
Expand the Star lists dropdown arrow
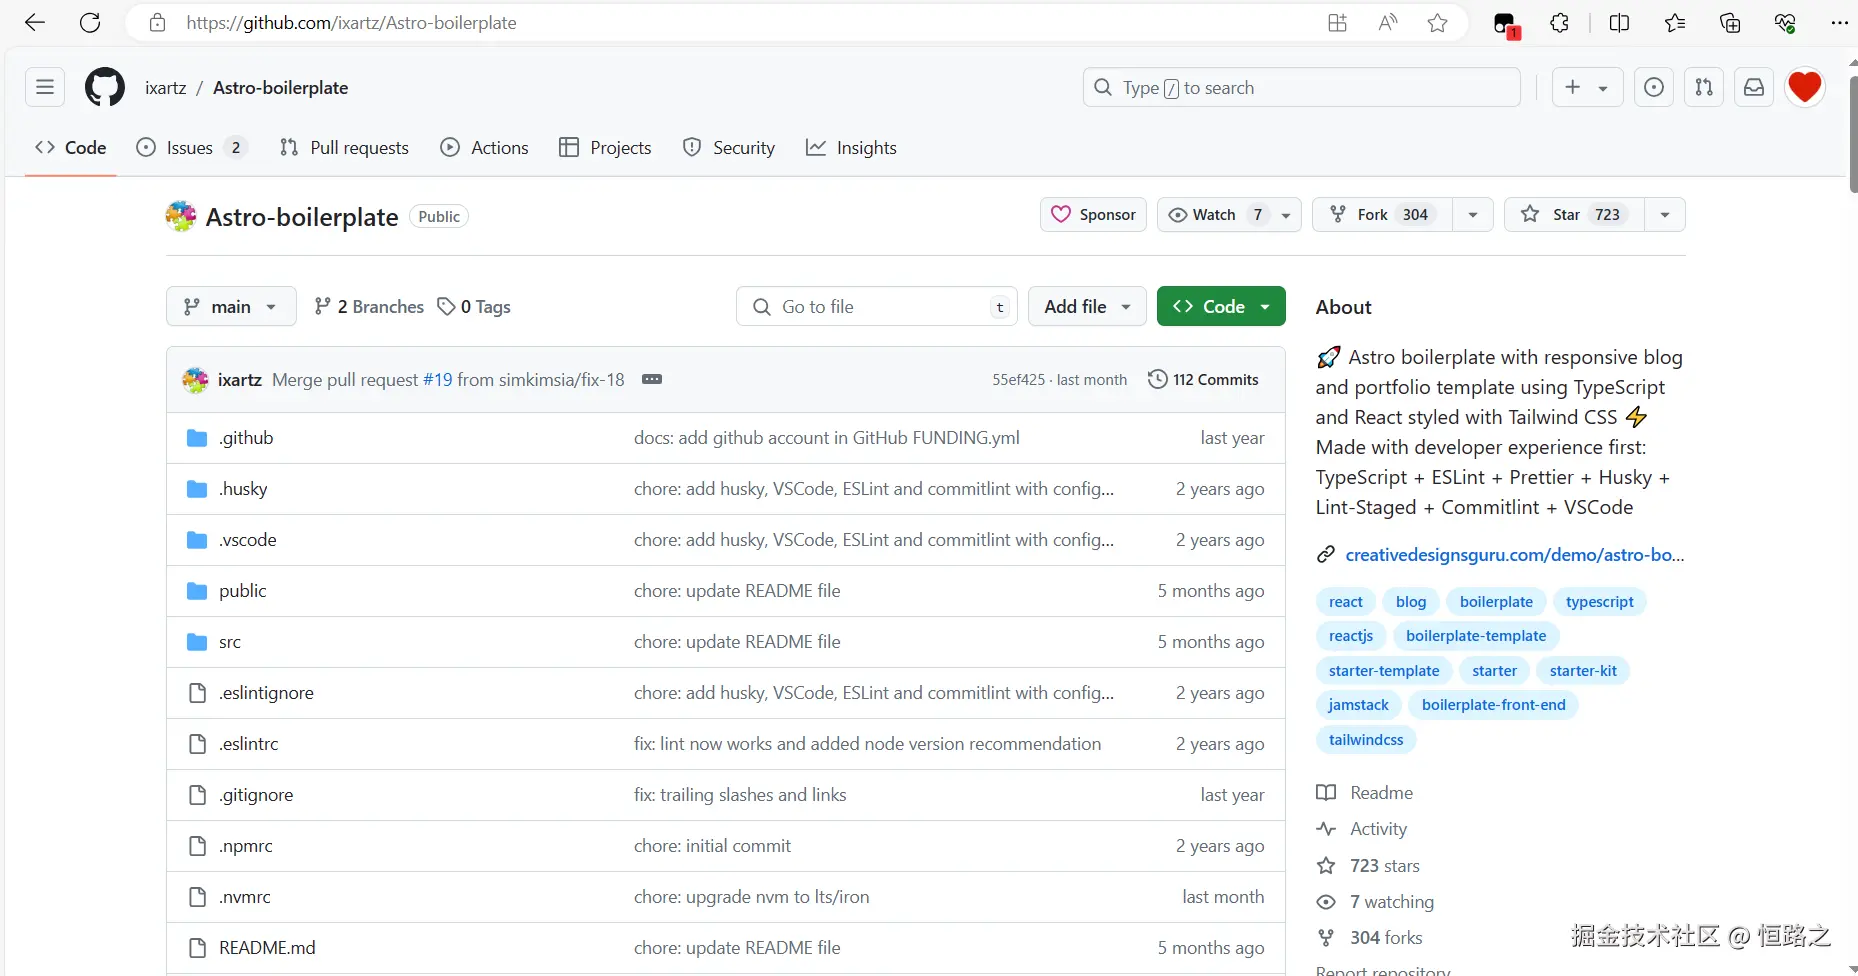1665,215
